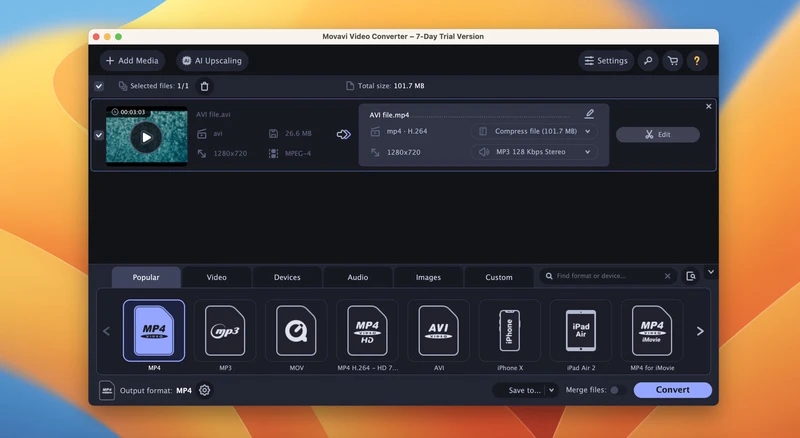Delete selected files with trash icon
The image size is (800, 438).
coord(205,86)
